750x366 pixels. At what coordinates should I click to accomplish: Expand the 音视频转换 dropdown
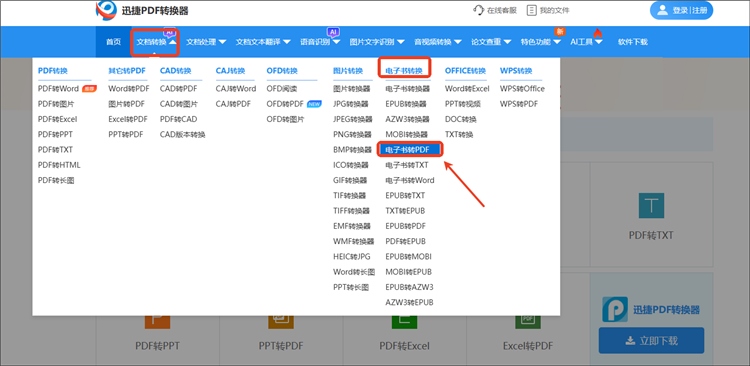[x=438, y=42]
